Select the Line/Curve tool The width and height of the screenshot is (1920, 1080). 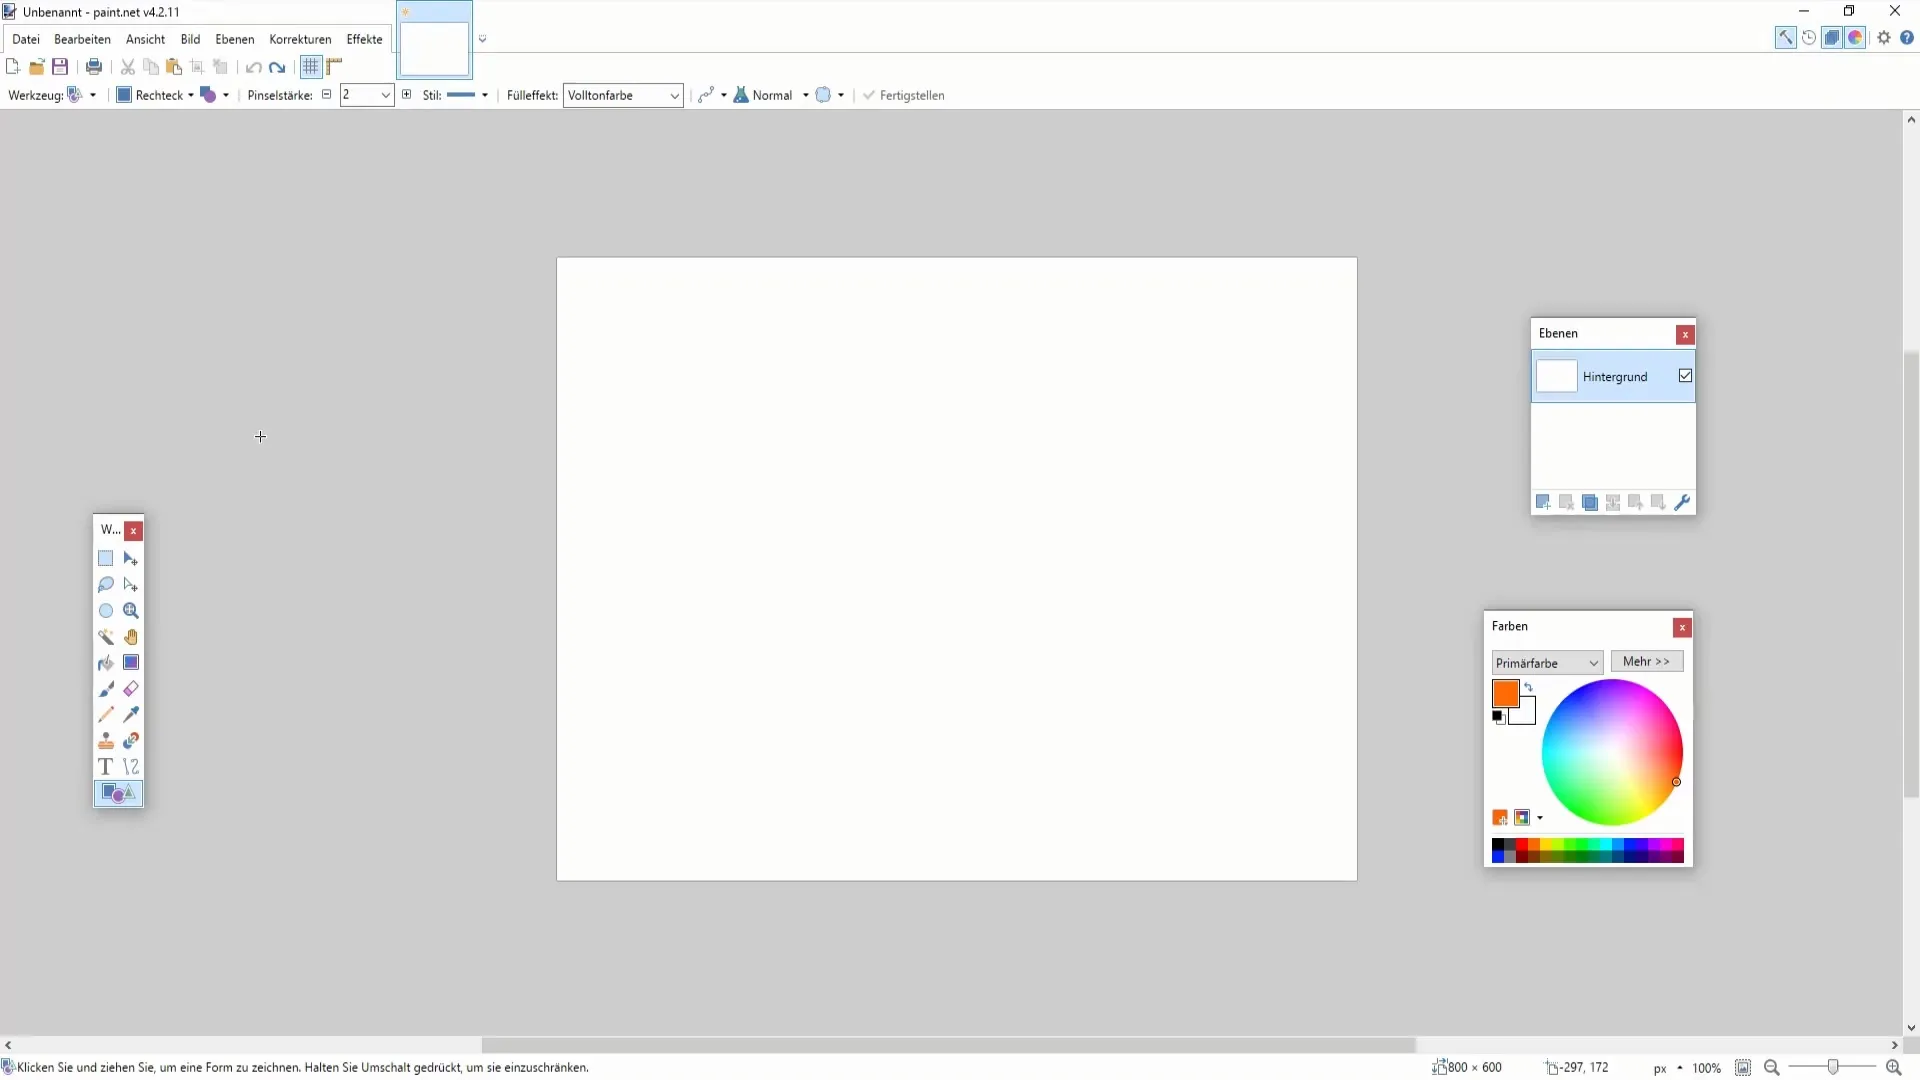131,767
